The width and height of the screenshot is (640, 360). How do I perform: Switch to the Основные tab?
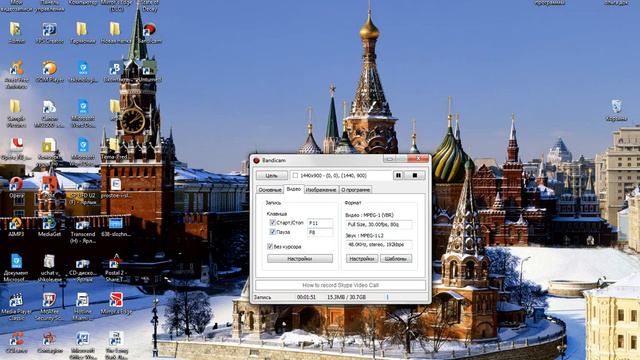tap(270, 190)
